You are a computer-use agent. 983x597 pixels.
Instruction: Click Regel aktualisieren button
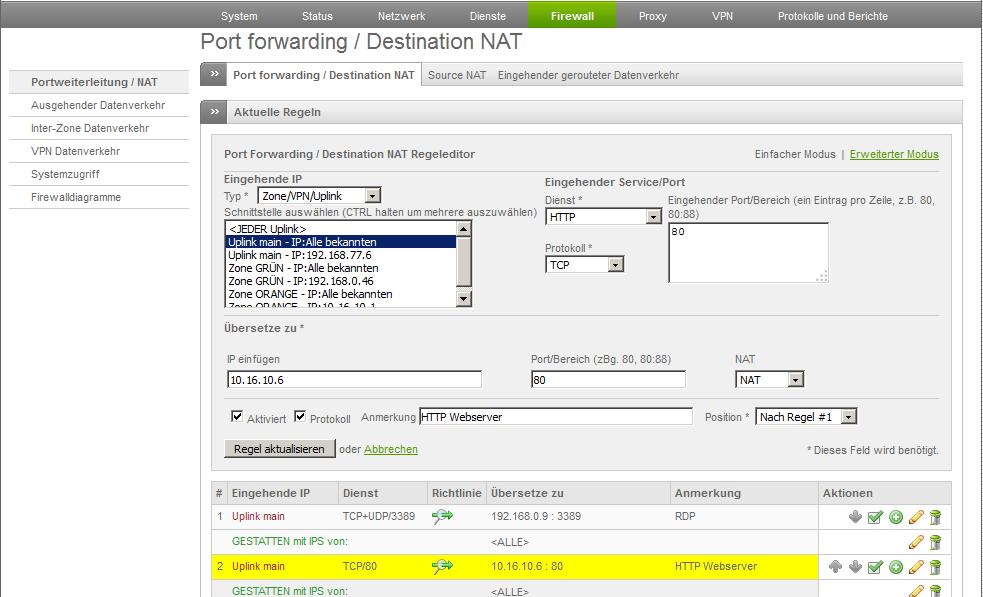tap(280, 449)
